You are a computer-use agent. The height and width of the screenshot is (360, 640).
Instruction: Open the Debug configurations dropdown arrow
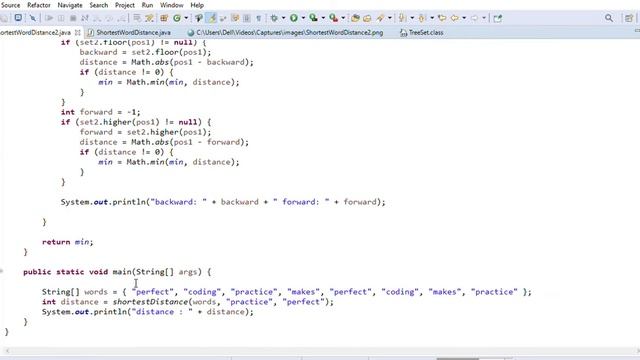(283, 18)
